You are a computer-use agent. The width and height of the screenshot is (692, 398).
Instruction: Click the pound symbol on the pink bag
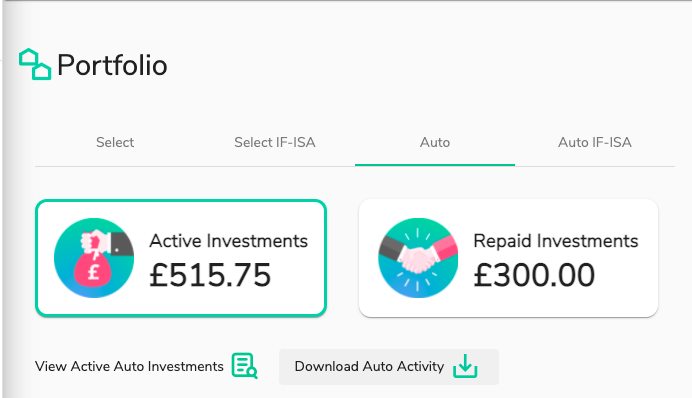click(94, 271)
